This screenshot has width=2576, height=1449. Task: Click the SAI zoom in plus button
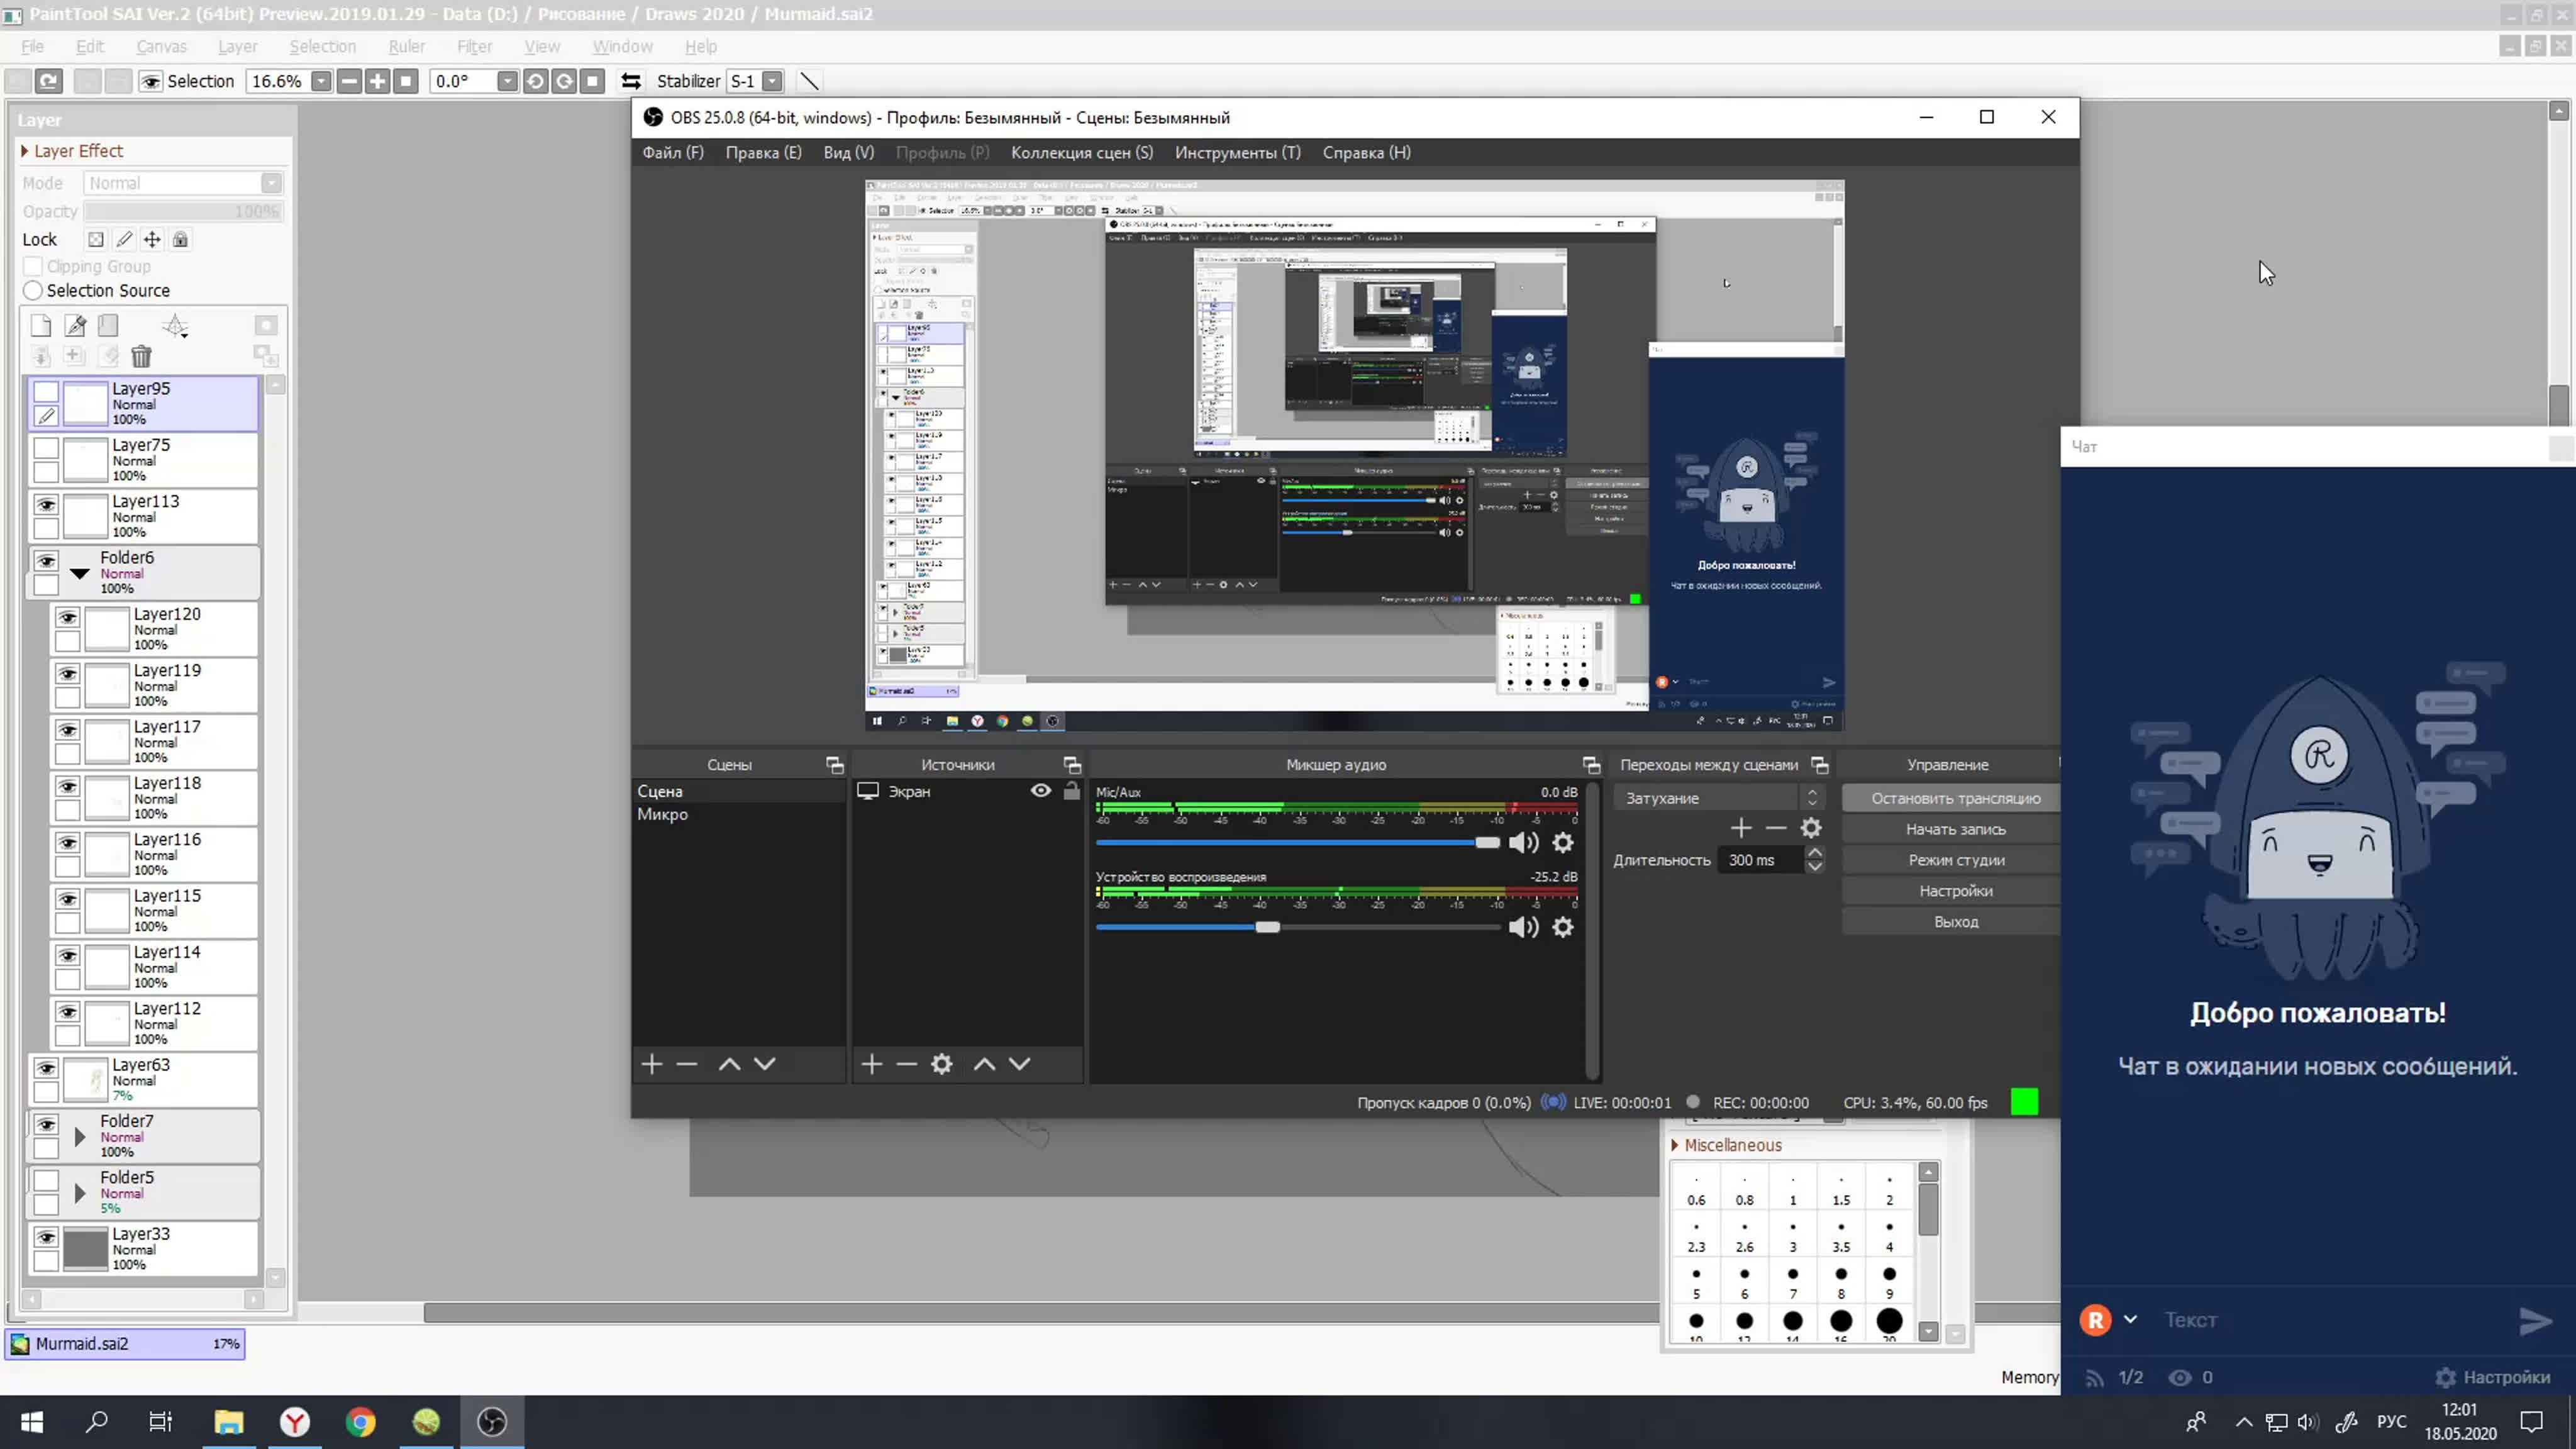coord(377,81)
